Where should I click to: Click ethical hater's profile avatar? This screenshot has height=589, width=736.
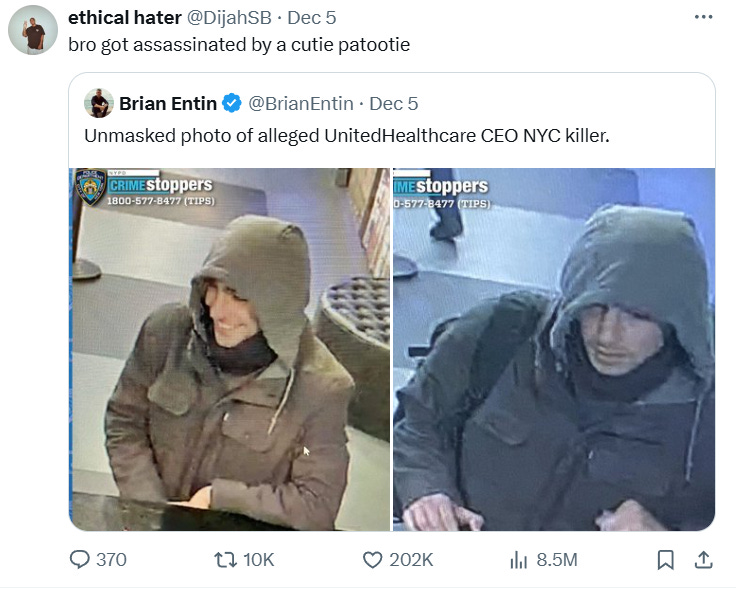pos(33,30)
